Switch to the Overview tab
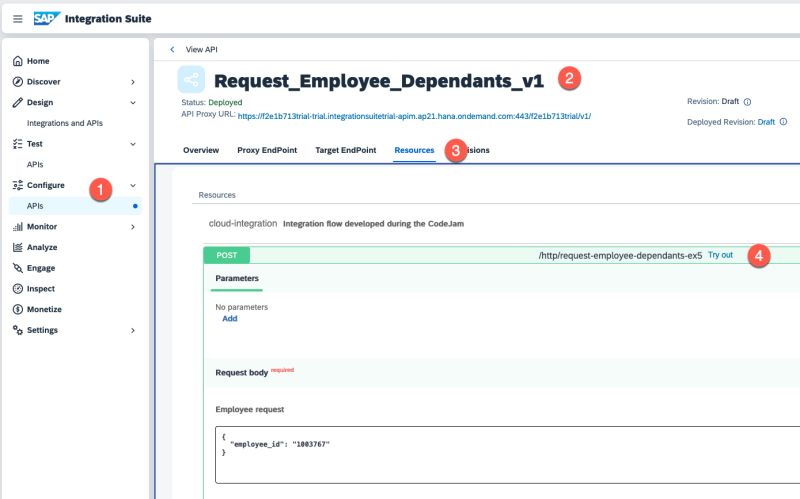The height and width of the screenshot is (499, 800). (201, 151)
